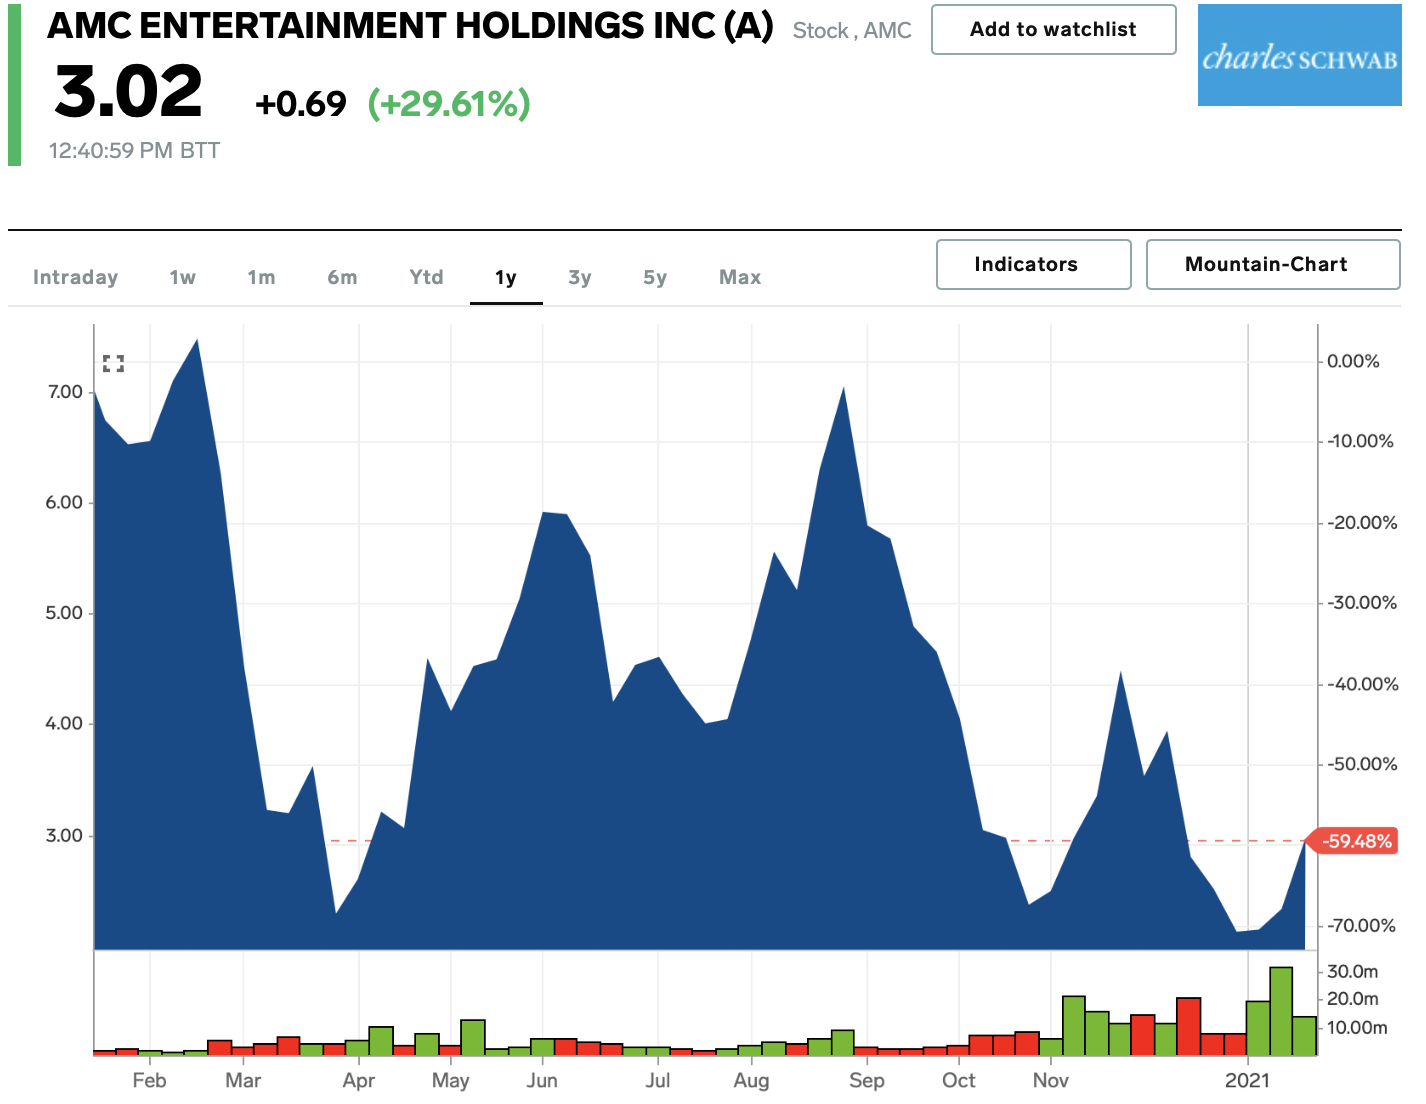
Task: Click the Feb date axis label
Action: click(x=149, y=1081)
